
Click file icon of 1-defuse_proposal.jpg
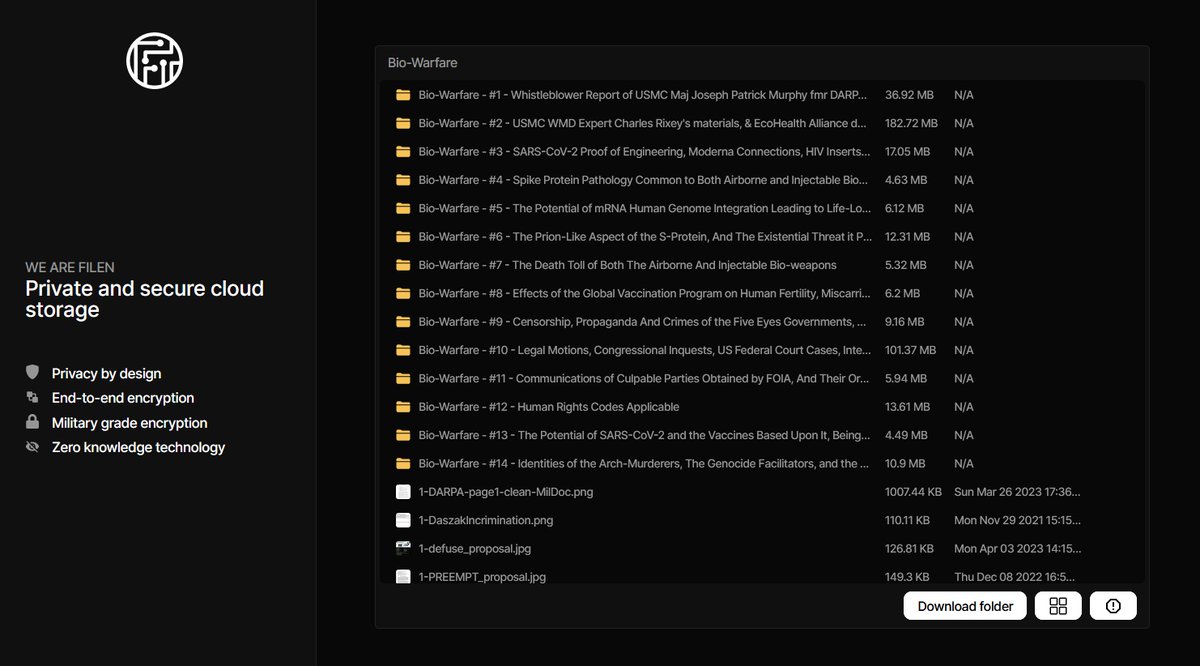pyautogui.click(x=403, y=548)
